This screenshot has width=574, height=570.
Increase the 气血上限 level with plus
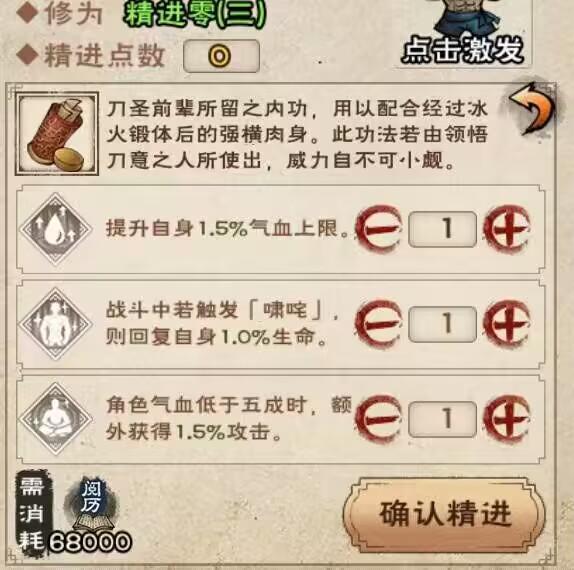tap(507, 229)
